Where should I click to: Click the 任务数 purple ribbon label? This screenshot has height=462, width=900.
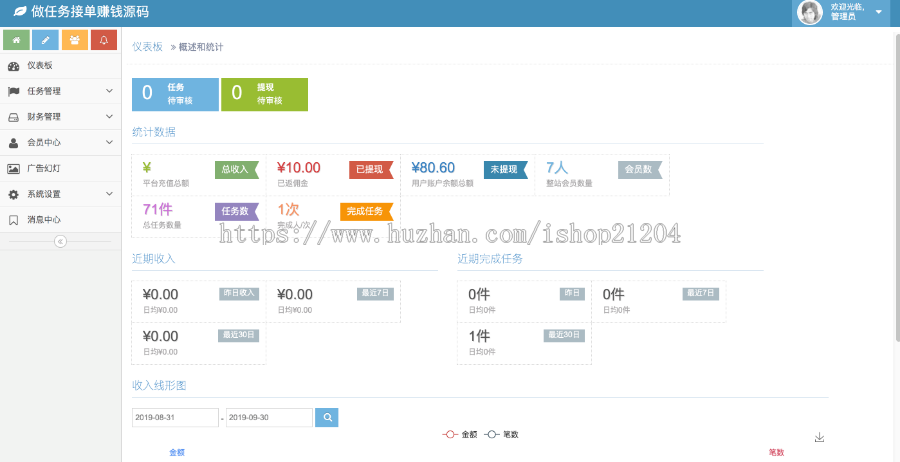(x=237, y=212)
